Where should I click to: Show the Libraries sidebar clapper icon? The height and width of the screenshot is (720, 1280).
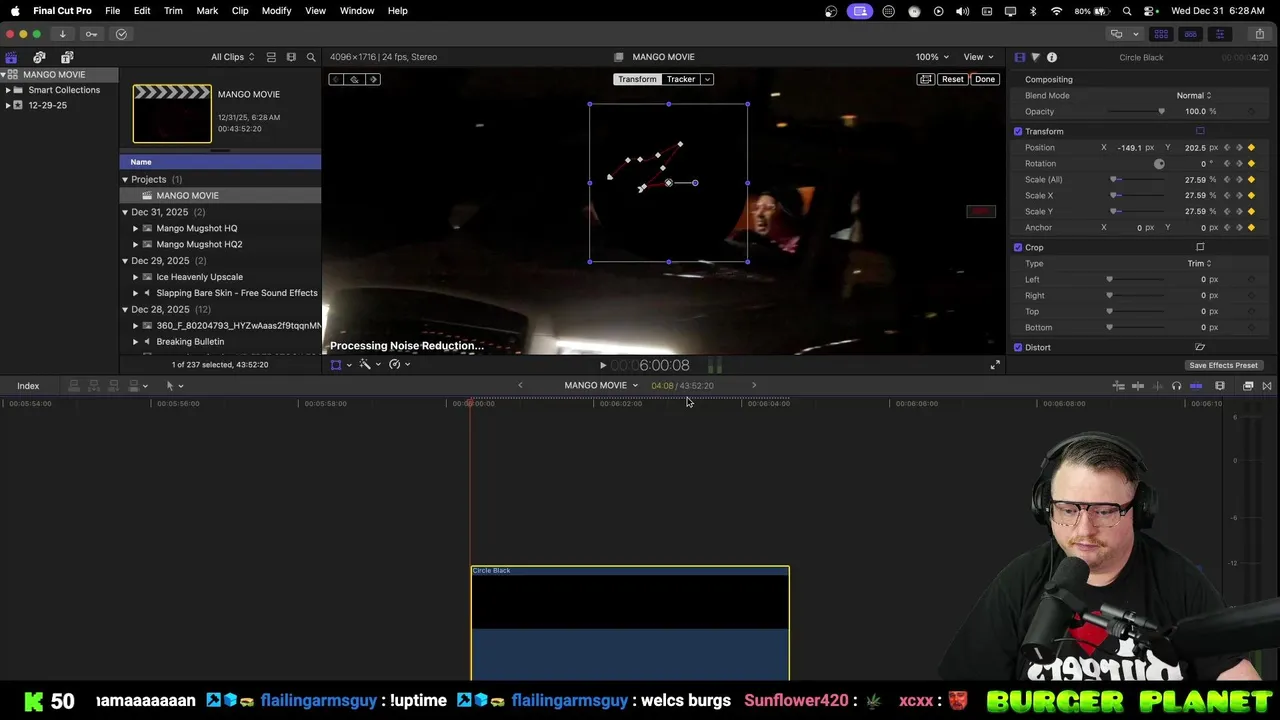point(11,57)
